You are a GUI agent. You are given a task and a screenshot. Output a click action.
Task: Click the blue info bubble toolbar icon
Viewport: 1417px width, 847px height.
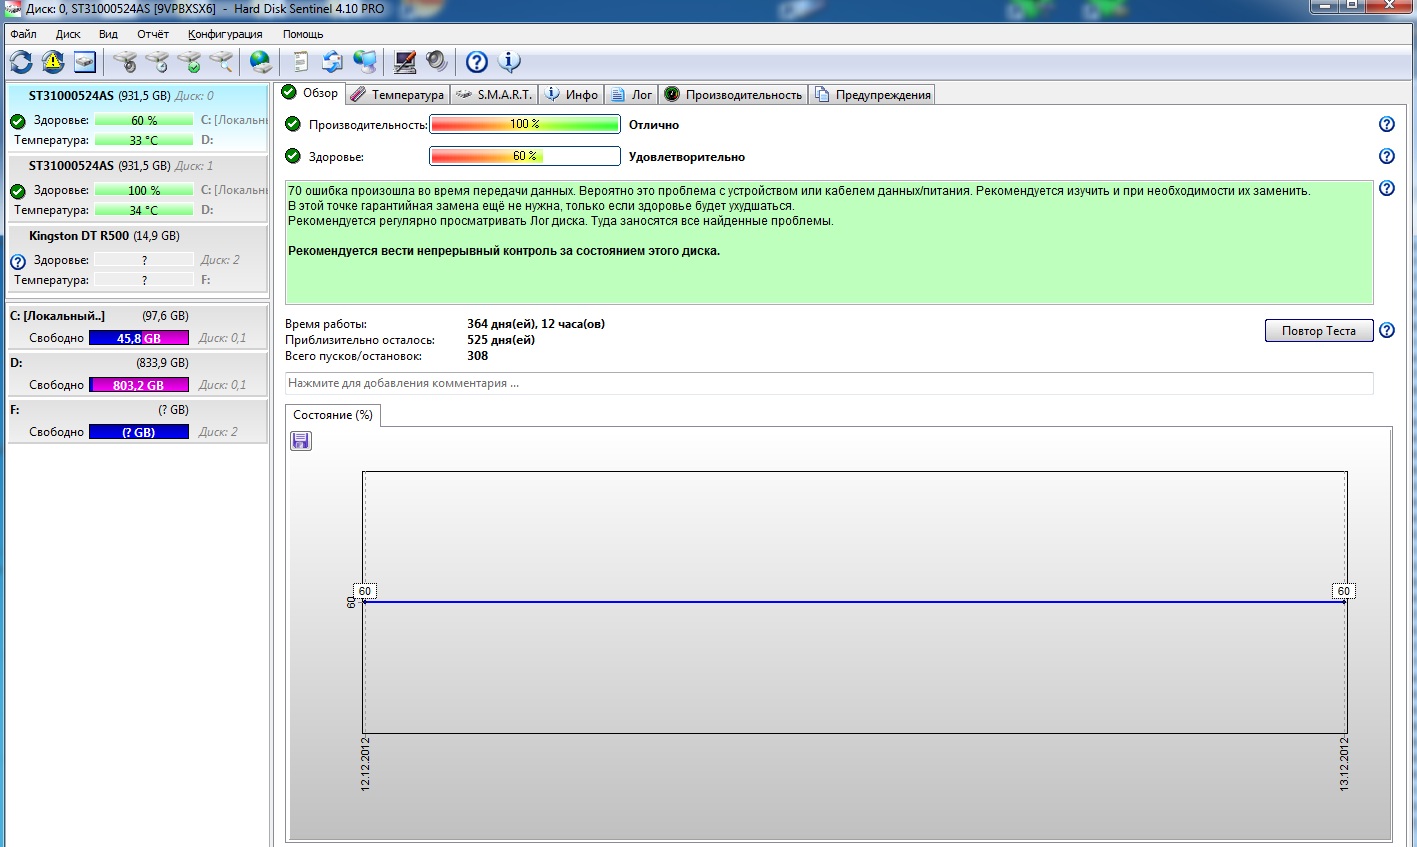(x=509, y=62)
